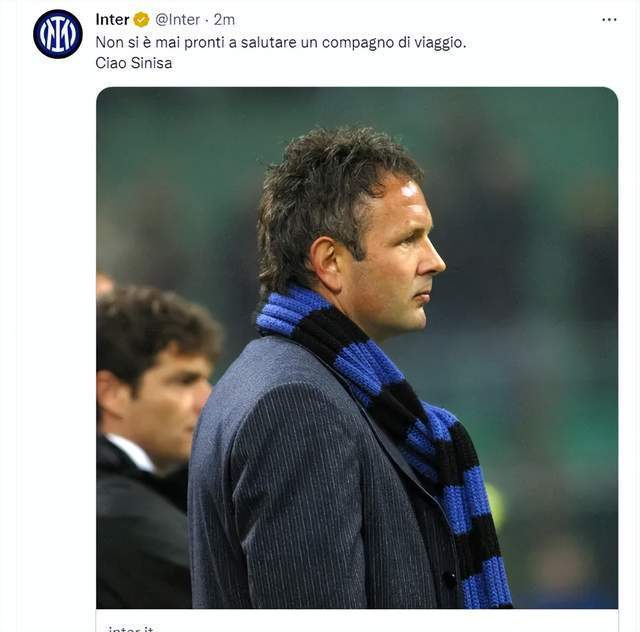Select the Ciao Sinisa line of text

[133, 63]
